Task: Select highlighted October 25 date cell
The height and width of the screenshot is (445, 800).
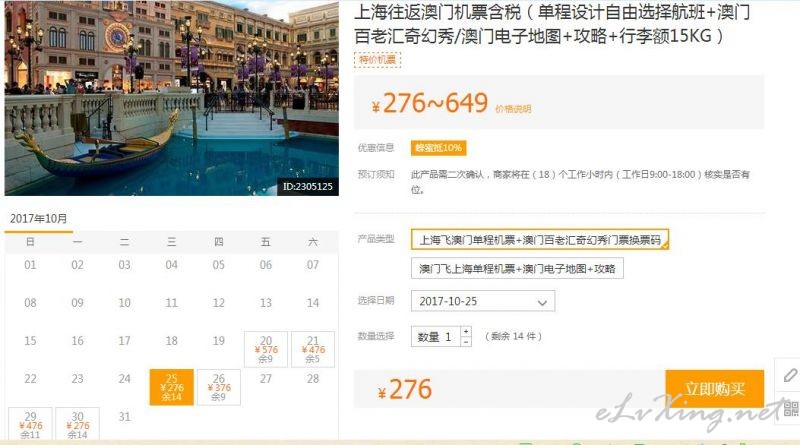Action: coord(171,387)
